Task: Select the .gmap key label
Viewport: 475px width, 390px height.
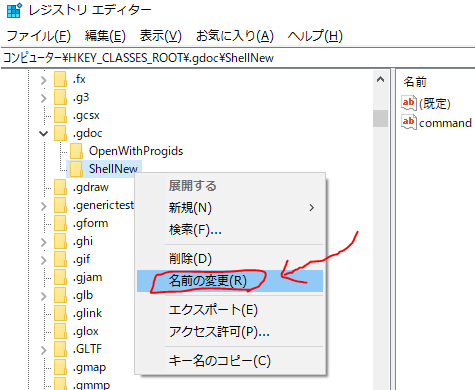Action: coord(89,367)
